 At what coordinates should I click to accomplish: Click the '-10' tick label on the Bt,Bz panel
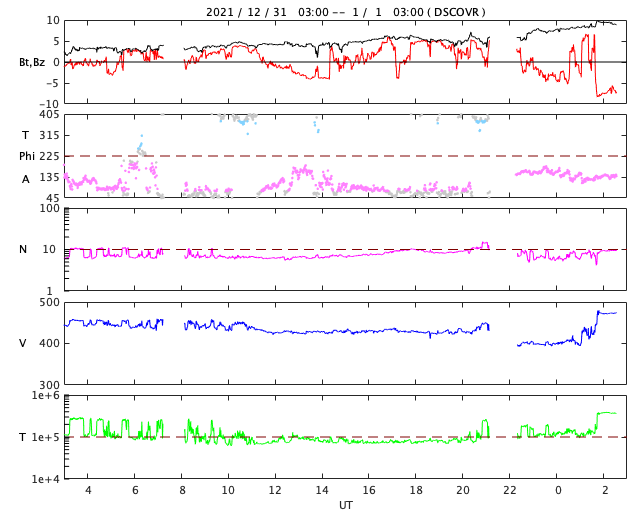(49, 104)
